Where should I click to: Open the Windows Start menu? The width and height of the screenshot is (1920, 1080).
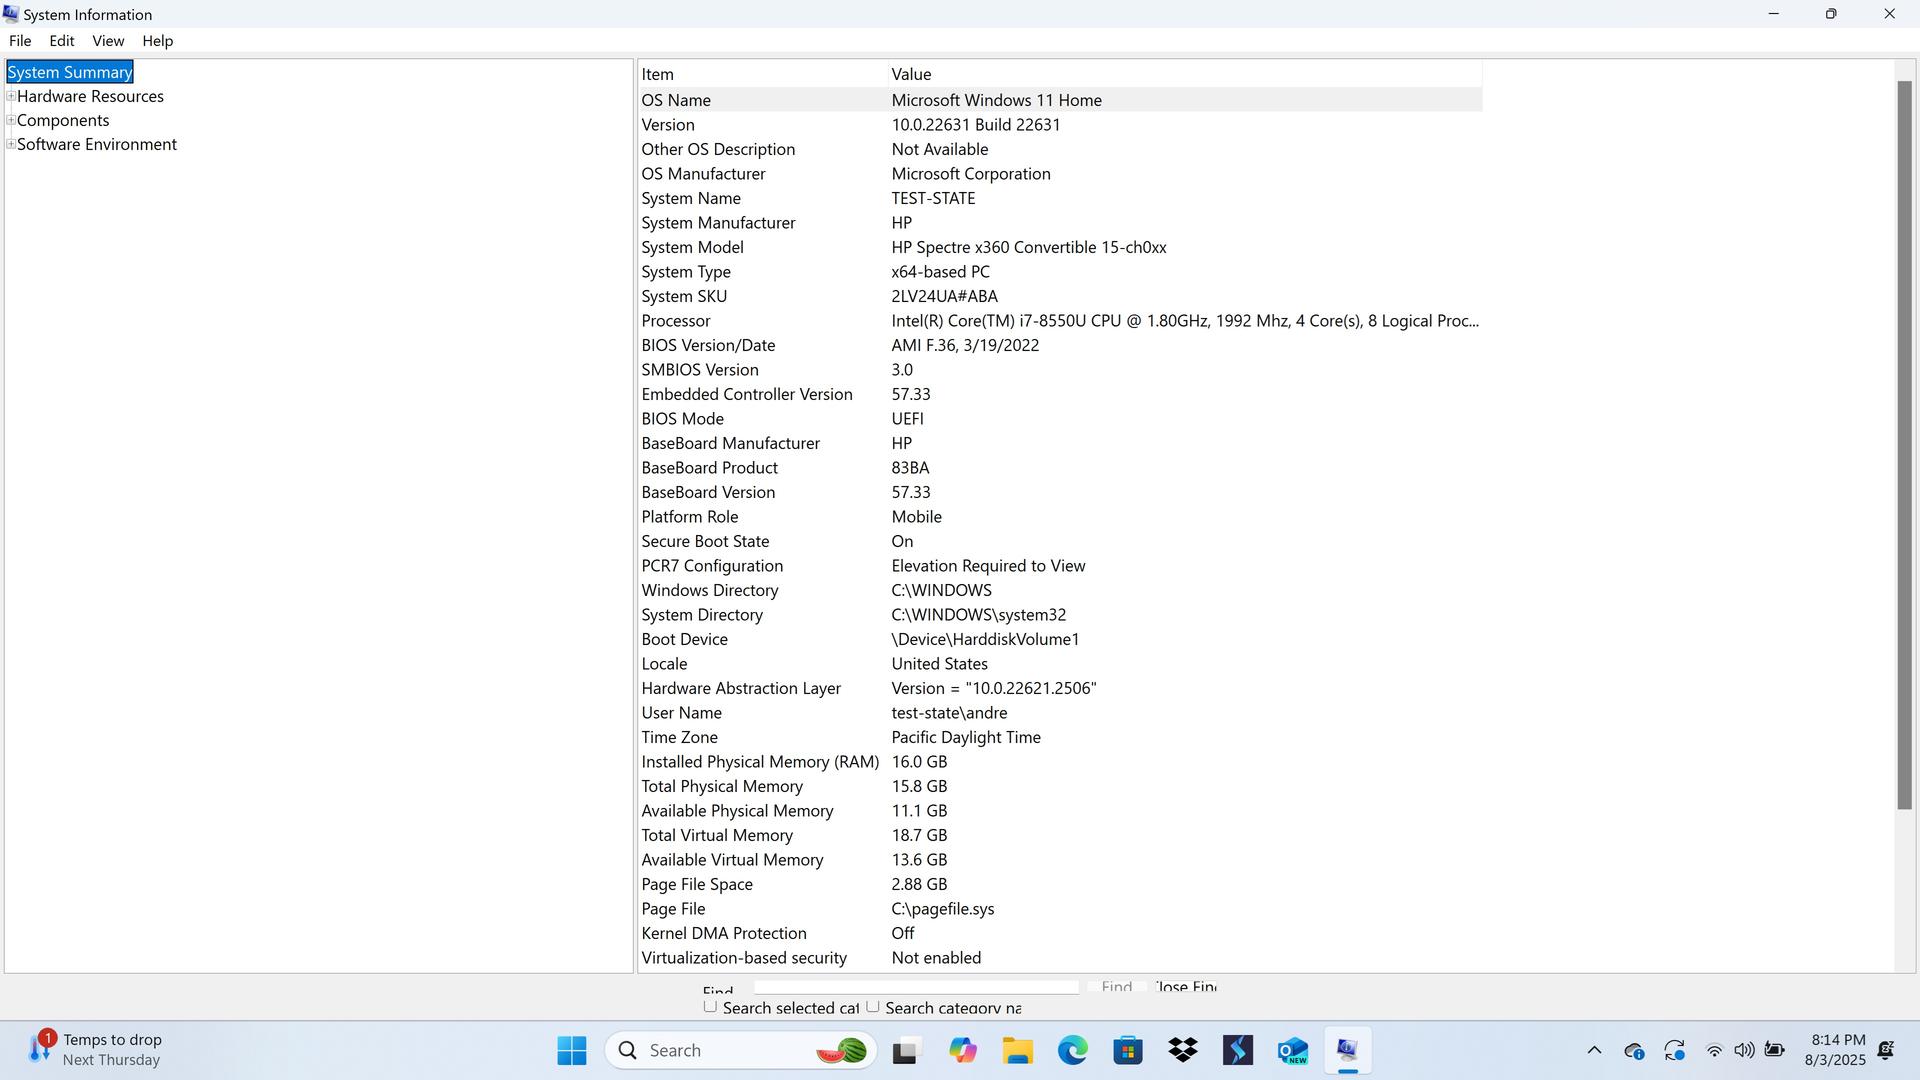tap(572, 1050)
